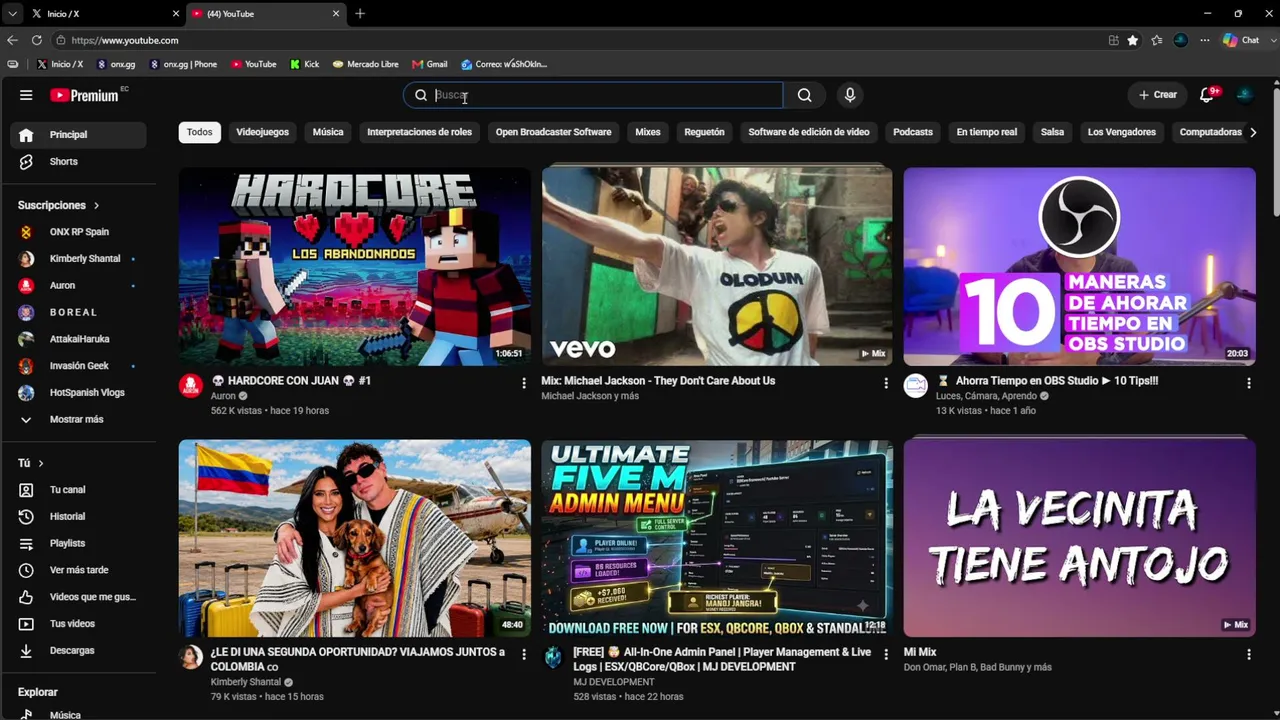This screenshot has height=720, width=1280.
Task: Open the Auron channel subscription
Action: (80, 285)
